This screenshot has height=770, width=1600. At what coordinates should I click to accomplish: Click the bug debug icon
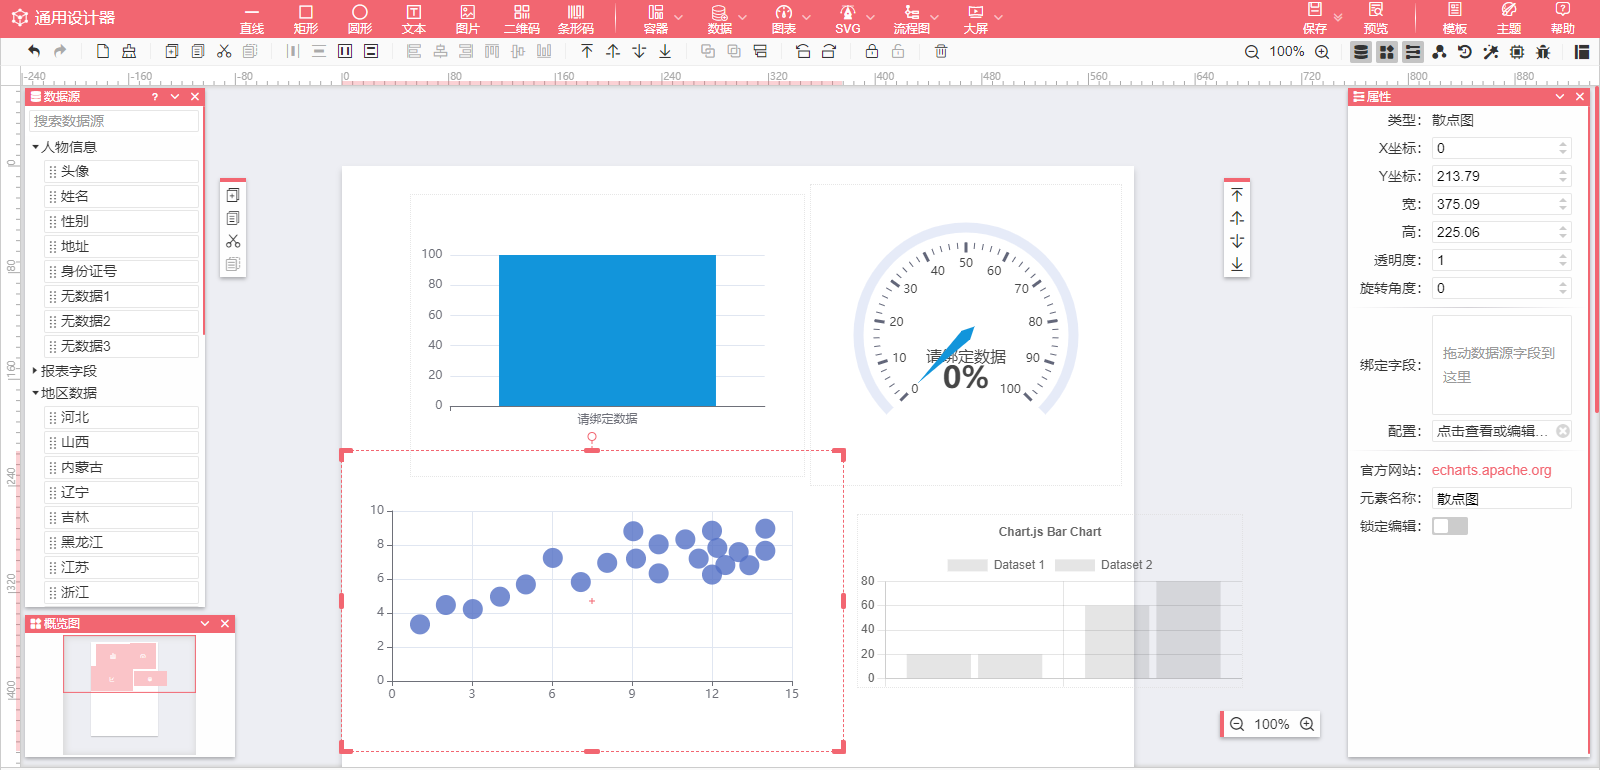pyautogui.click(x=1543, y=52)
